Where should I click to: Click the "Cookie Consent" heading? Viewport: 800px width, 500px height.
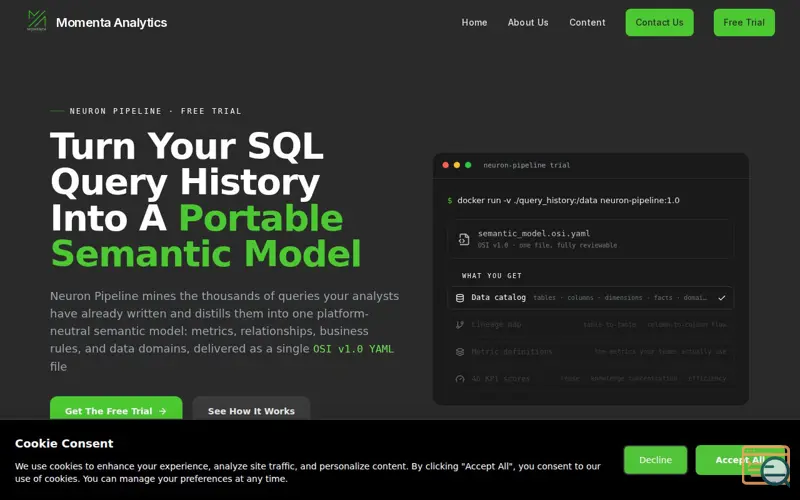64,443
